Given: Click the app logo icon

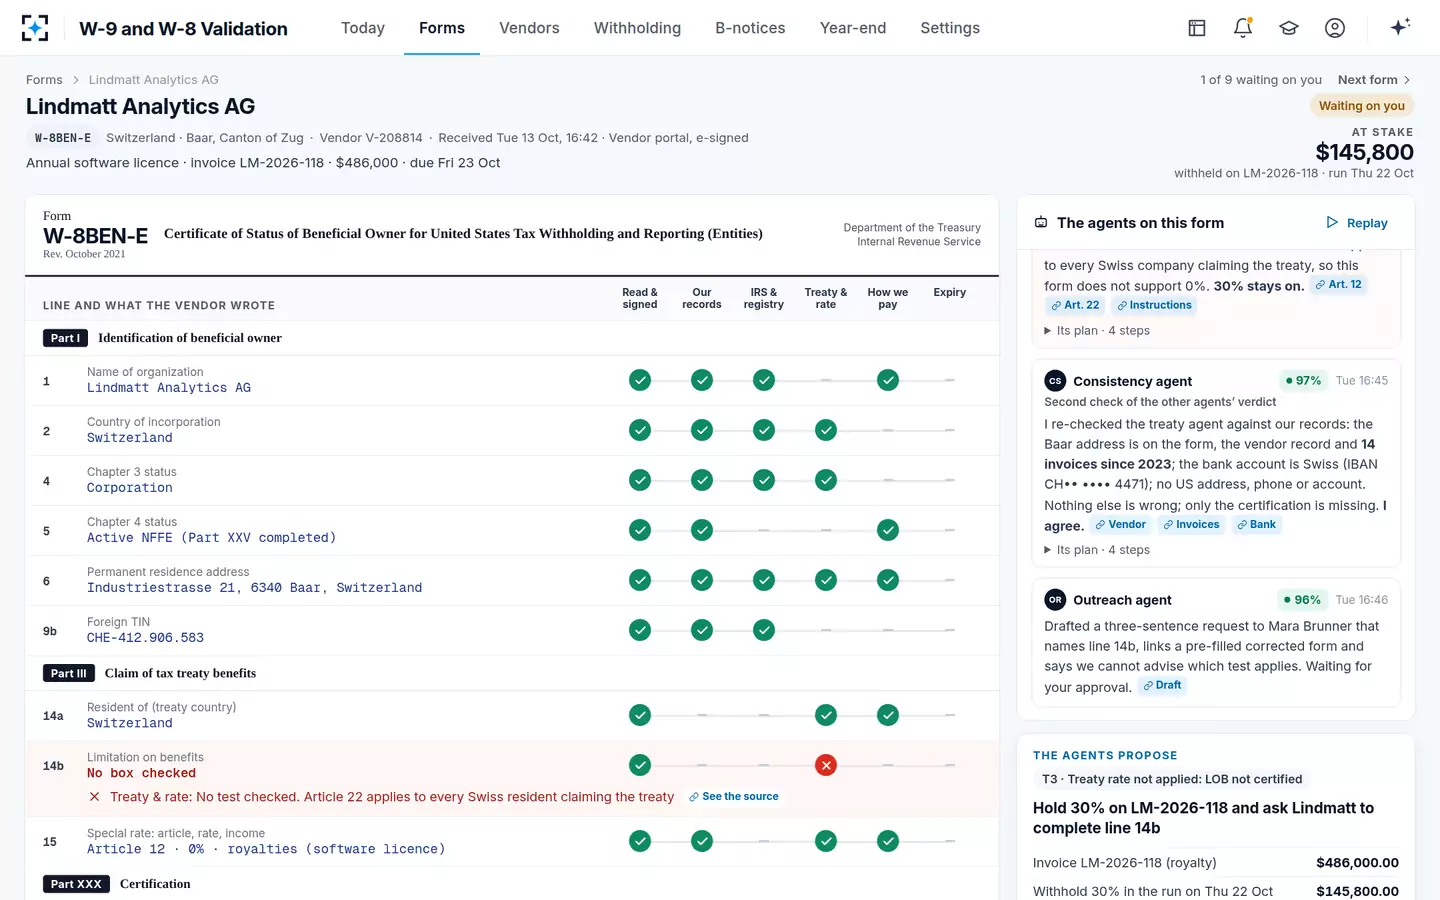Looking at the screenshot, I should pyautogui.click(x=35, y=28).
